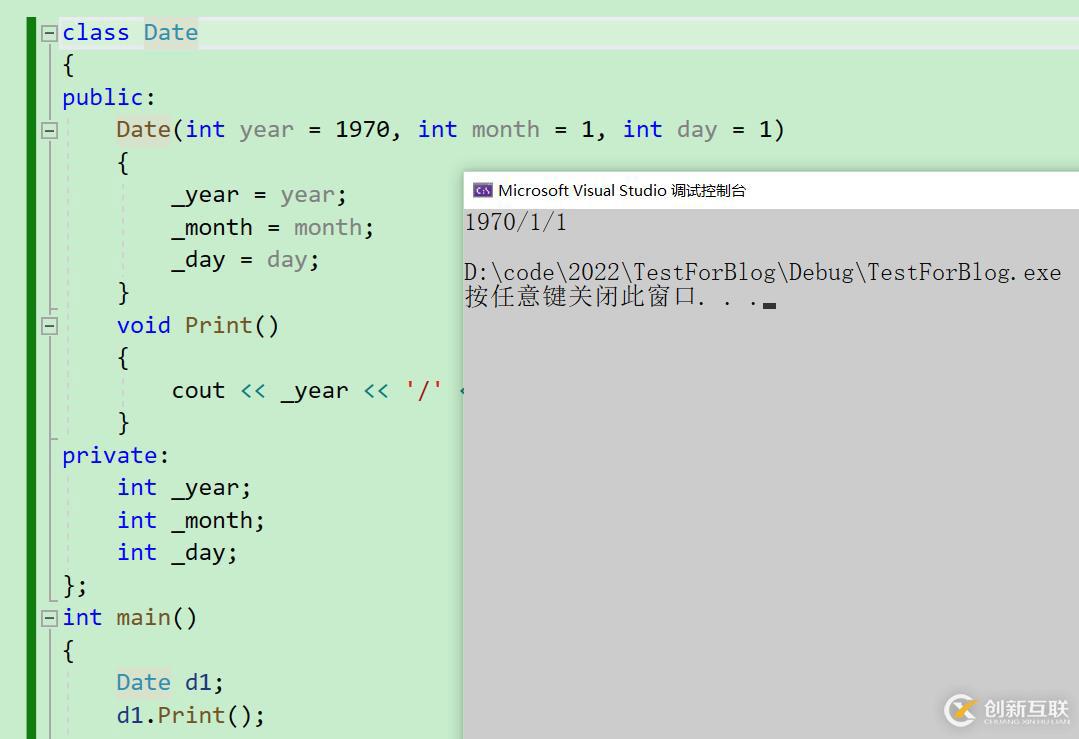
Task: Click the void Print() declaration
Action: coord(197,325)
